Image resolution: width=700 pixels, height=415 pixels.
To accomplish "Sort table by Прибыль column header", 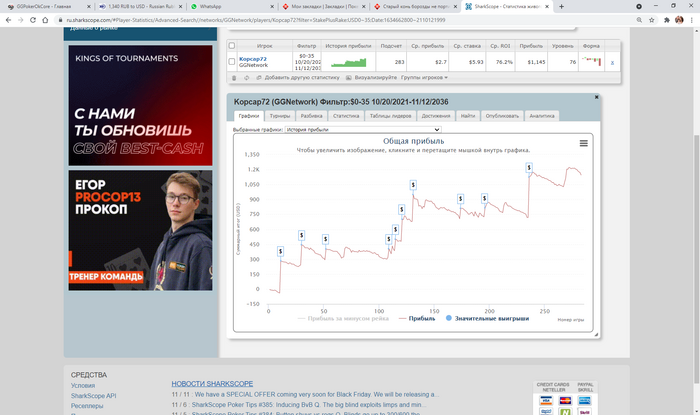I will coord(531,46).
